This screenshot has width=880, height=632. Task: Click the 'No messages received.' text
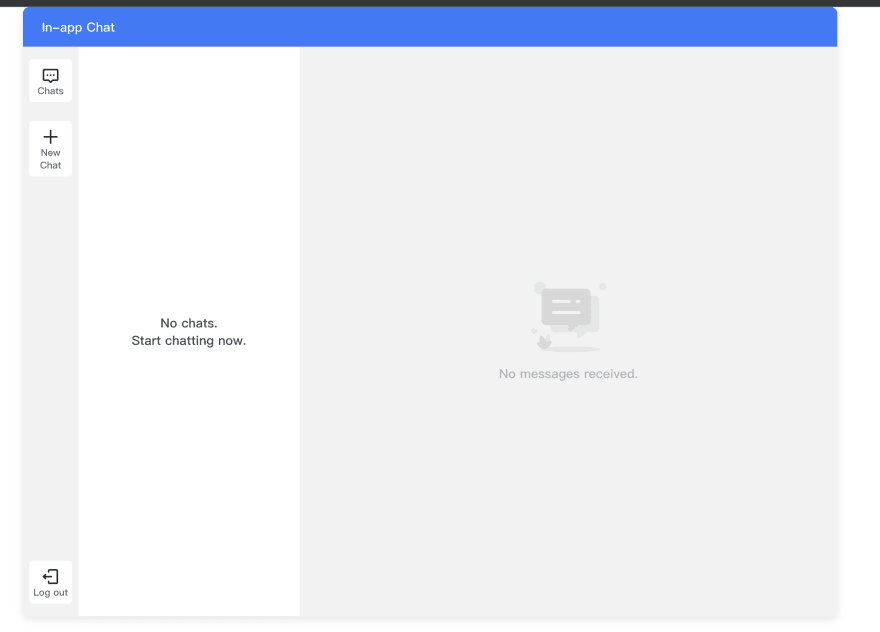(x=568, y=374)
